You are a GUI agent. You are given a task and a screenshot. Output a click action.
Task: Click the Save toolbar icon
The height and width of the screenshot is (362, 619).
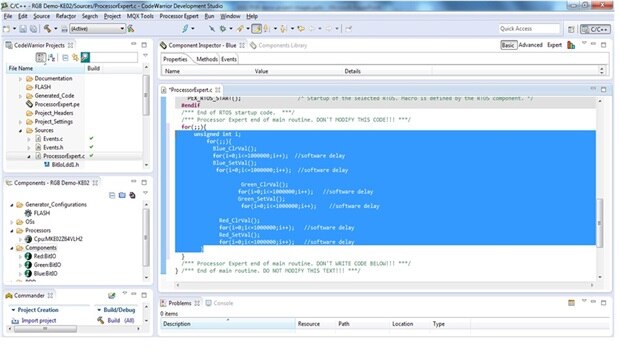(x=23, y=29)
